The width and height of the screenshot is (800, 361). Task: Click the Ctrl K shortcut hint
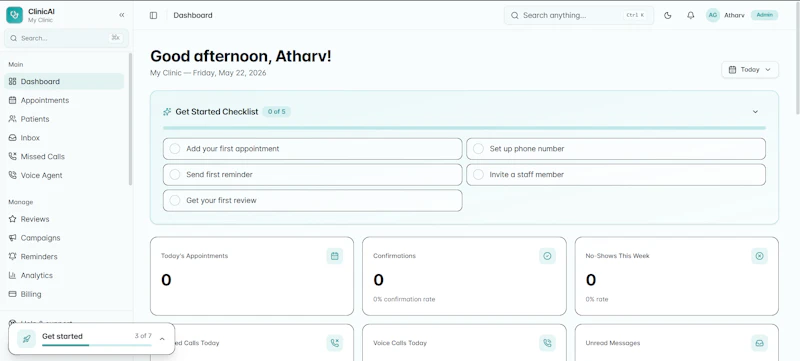pos(635,15)
